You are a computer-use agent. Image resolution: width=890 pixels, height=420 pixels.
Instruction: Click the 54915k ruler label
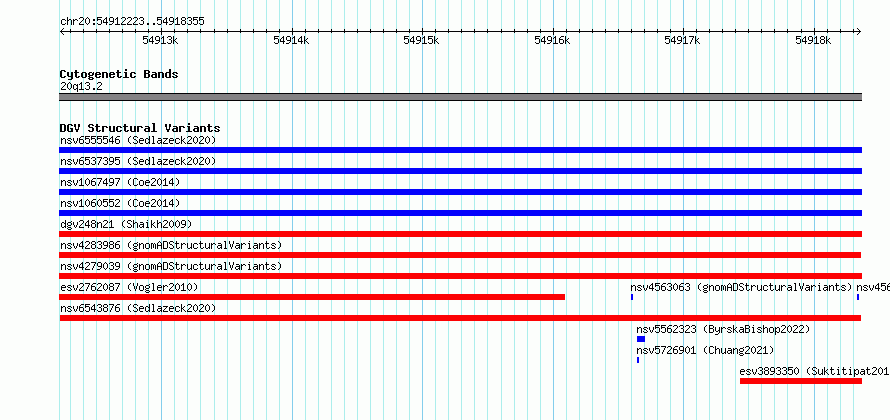click(421, 40)
